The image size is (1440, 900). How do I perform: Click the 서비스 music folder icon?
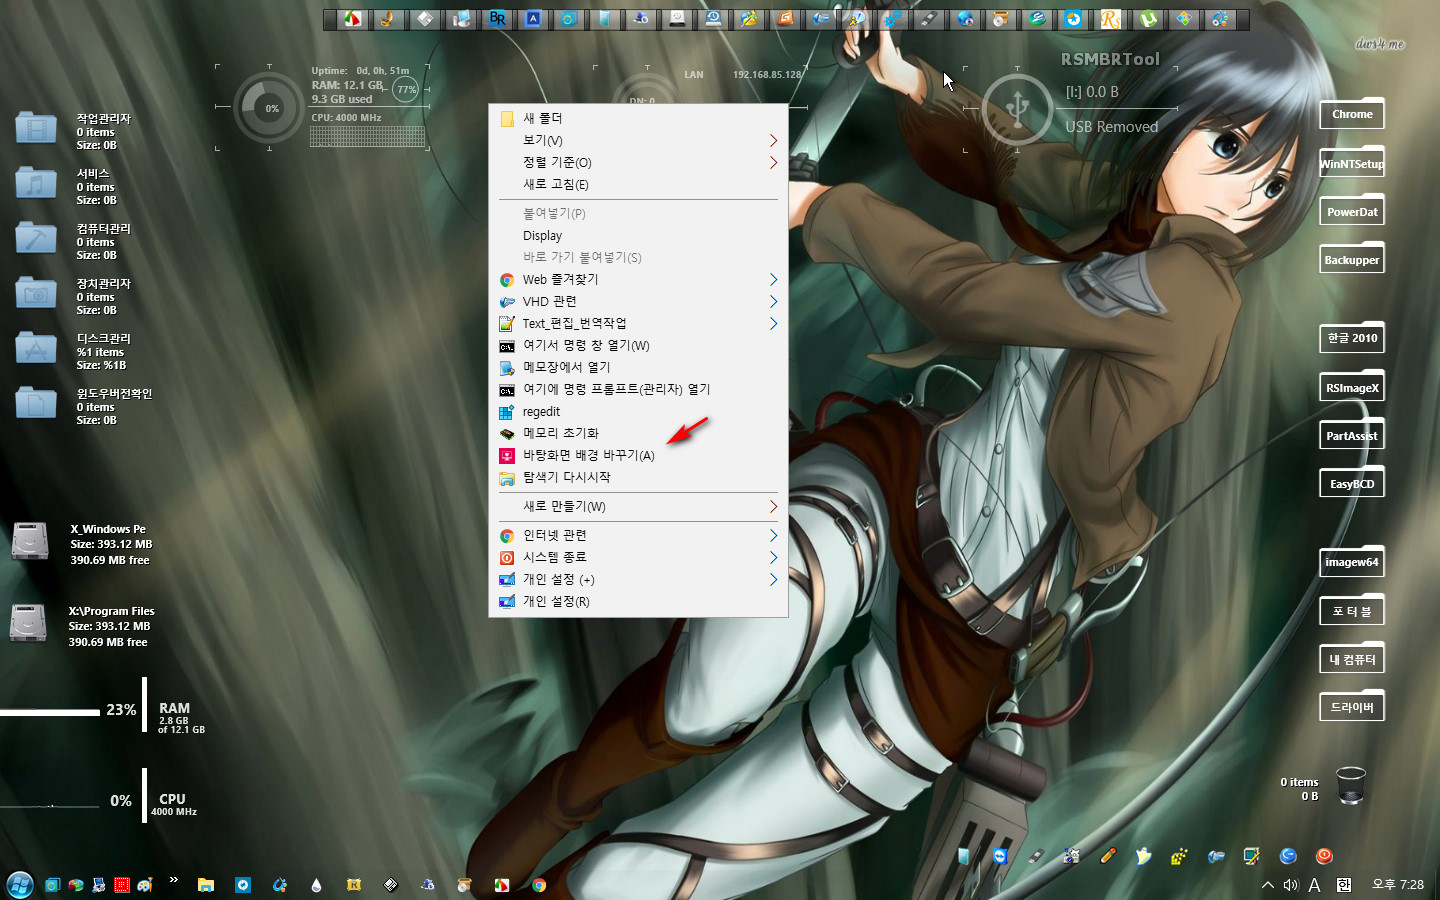coord(36,183)
